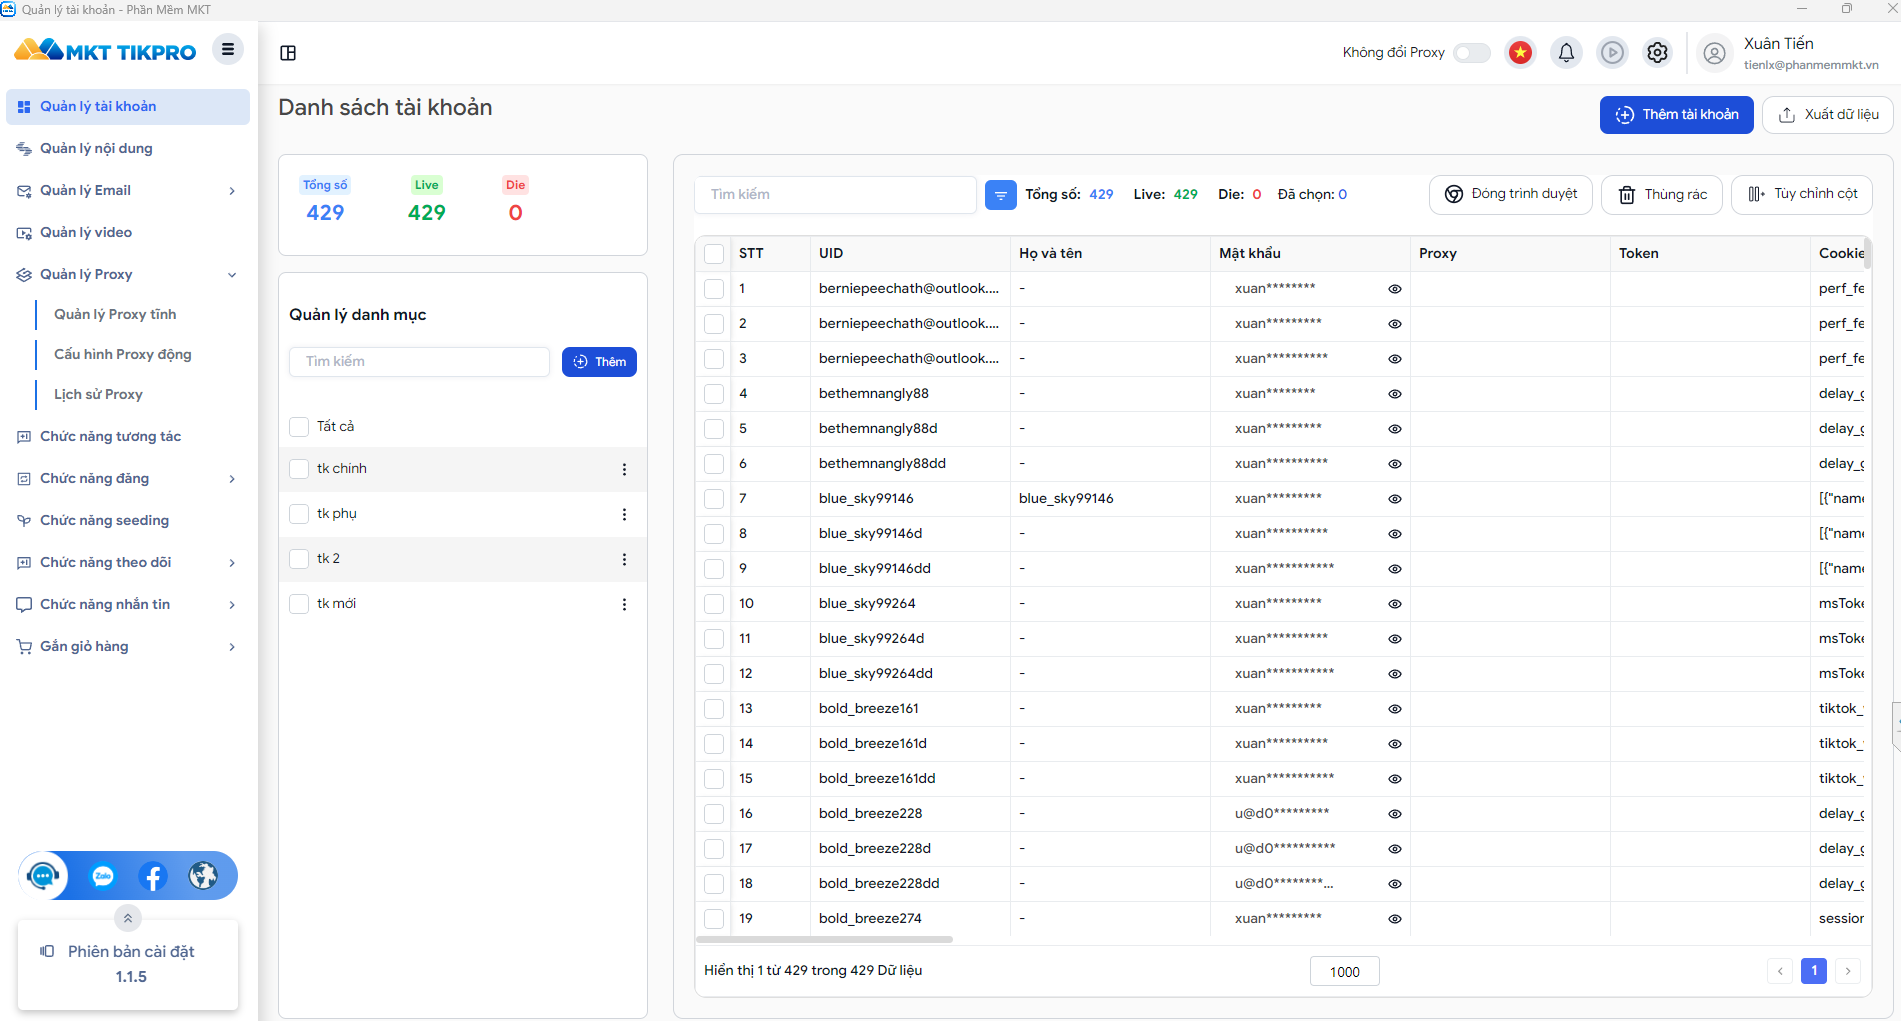Collapse the Quản lý Proxy menu

232,275
